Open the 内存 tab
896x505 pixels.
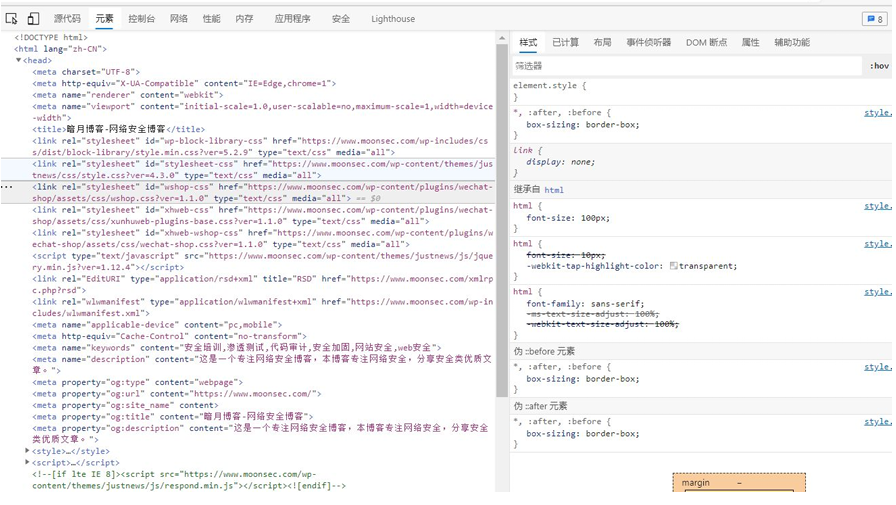(x=245, y=19)
